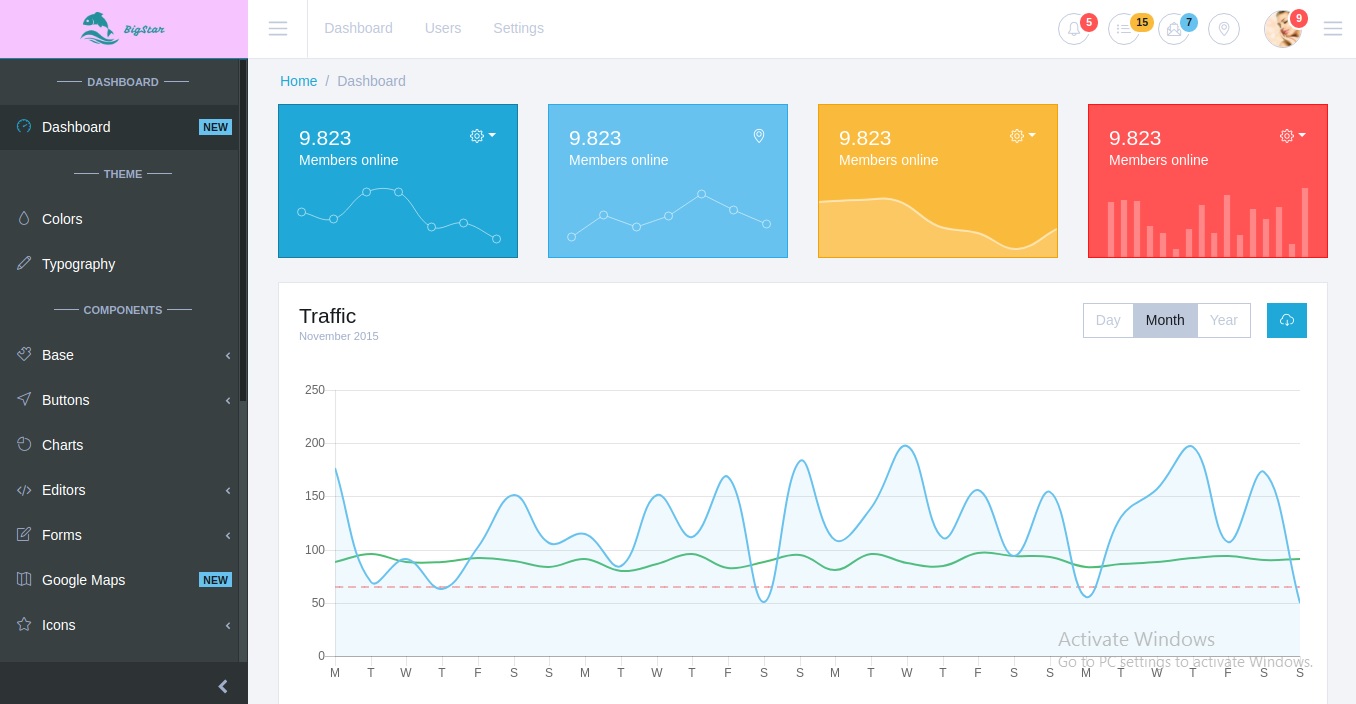Expand the Editors submenu chevron
The image size is (1356, 704).
click(x=228, y=490)
